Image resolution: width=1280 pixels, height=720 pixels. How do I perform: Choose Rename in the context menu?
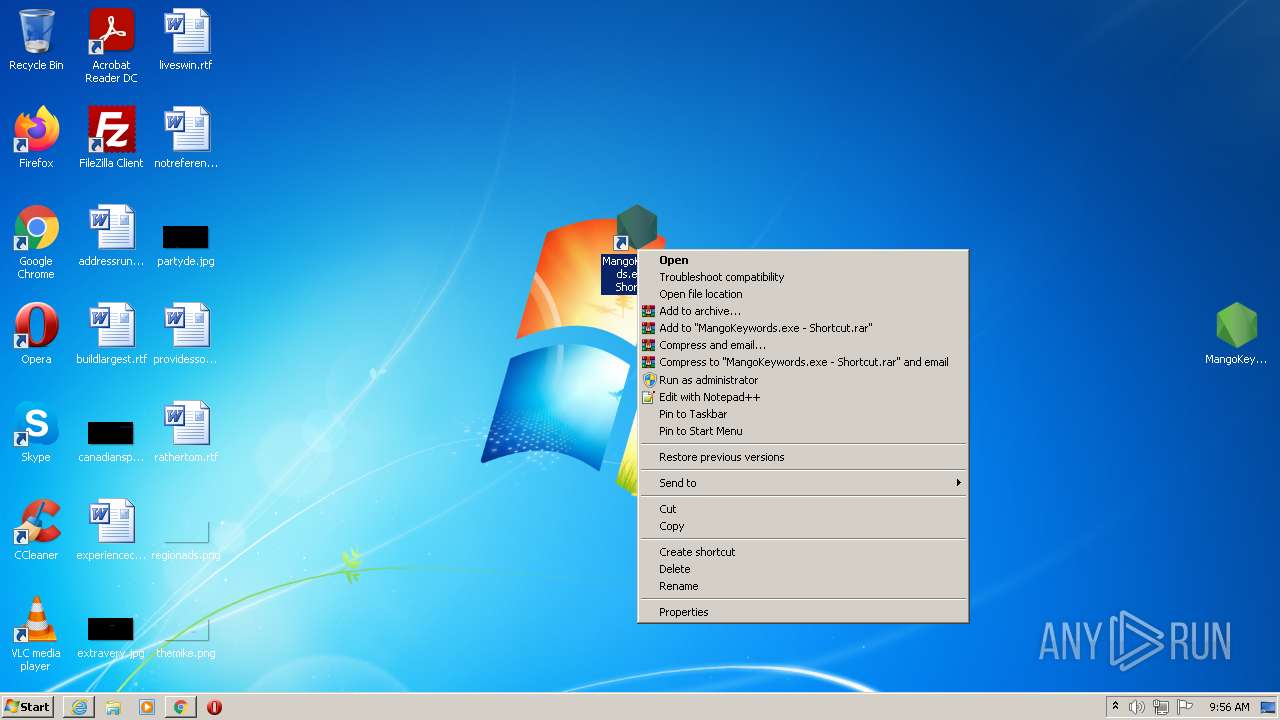click(803, 586)
